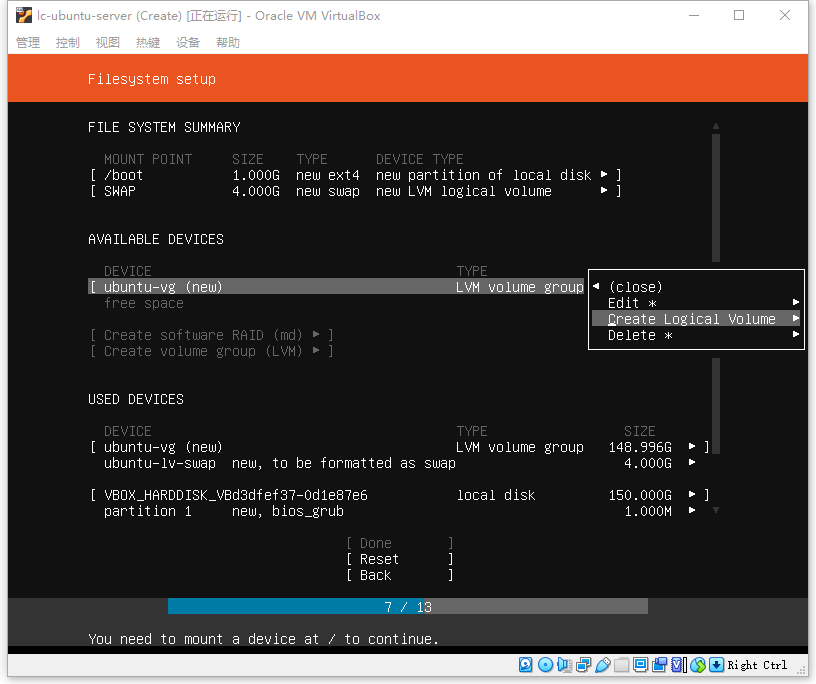Open the 管理 menu
Image resolution: width=816 pixels, height=684 pixels.
click(x=28, y=43)
